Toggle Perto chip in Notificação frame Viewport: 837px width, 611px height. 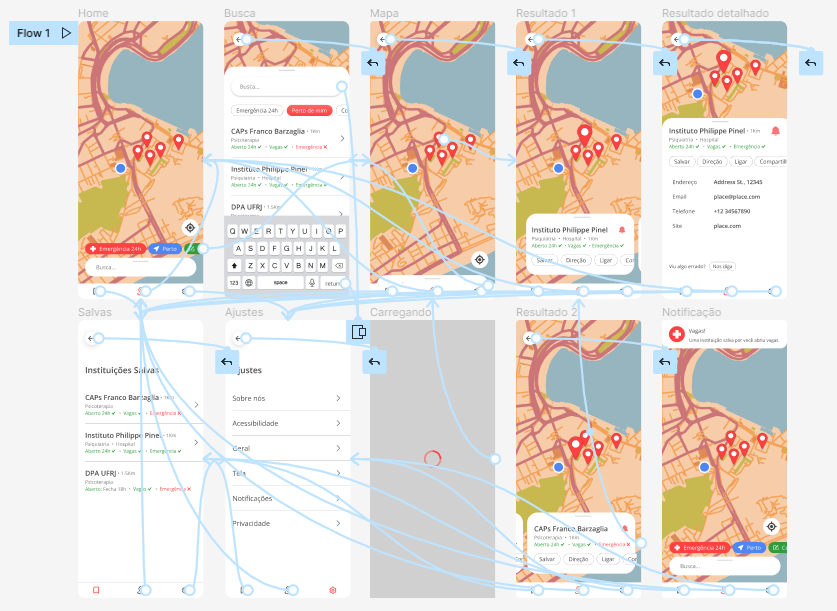tap(749, 547)
